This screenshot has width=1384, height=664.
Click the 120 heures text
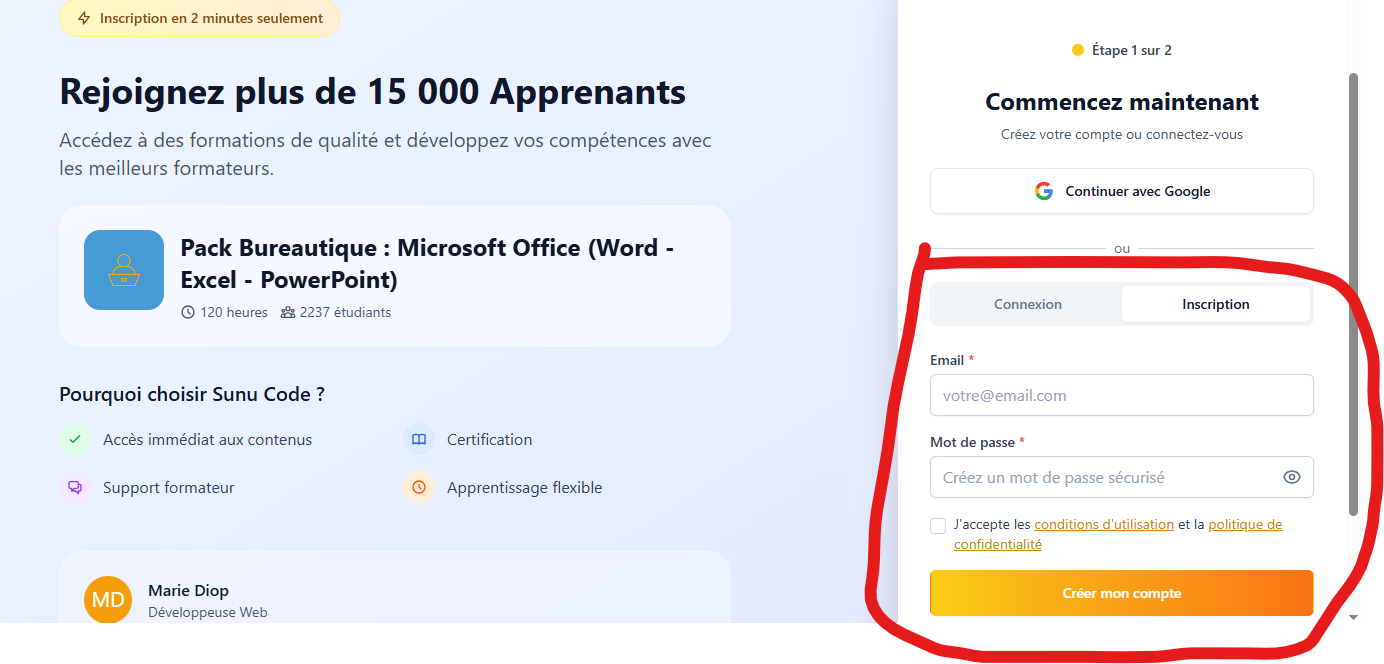[x=234, y=312]
